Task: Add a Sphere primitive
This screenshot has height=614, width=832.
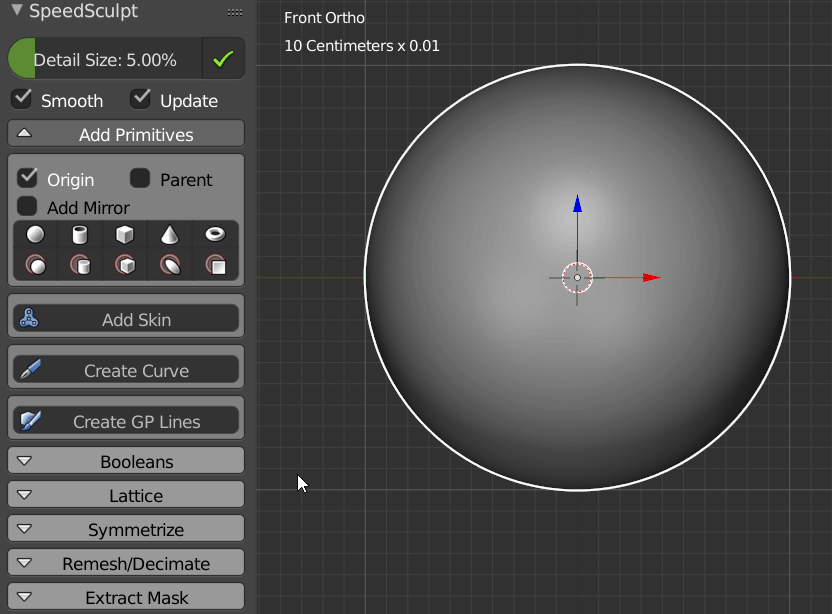Action: click(x=35, y=234)
